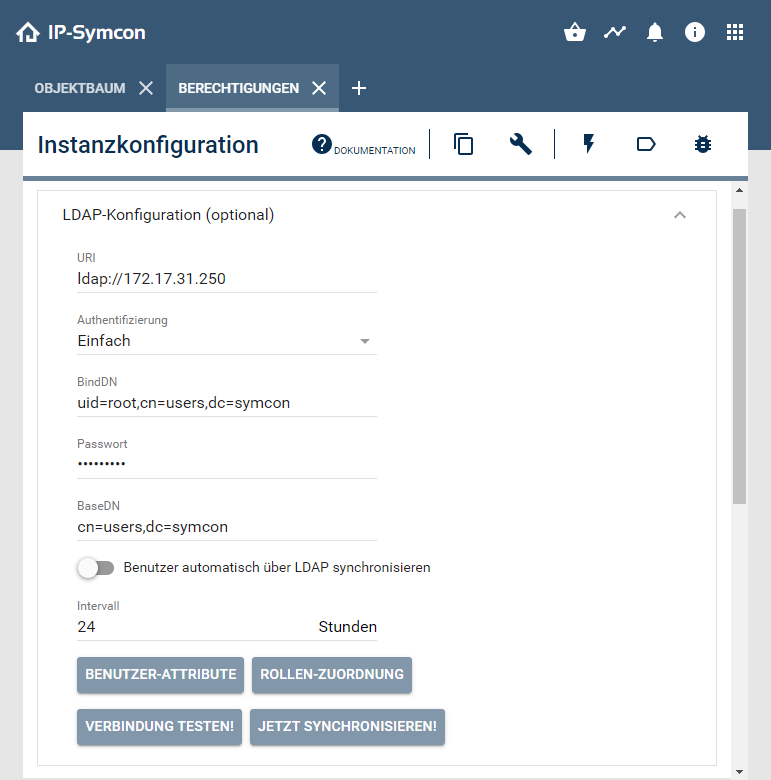Open the store basket icon
Image resolution: width=771 pixels, height=780 pixels.
[575, 33]
